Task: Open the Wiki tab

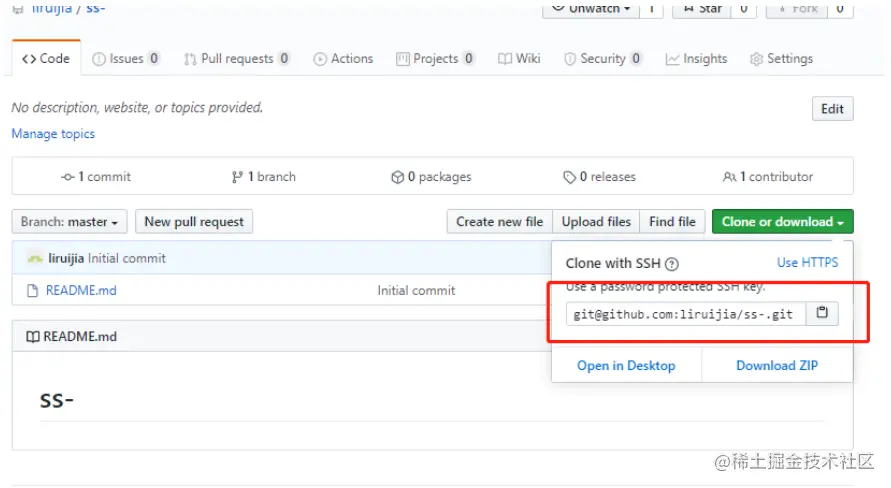Action: click(x=519, y=59)
